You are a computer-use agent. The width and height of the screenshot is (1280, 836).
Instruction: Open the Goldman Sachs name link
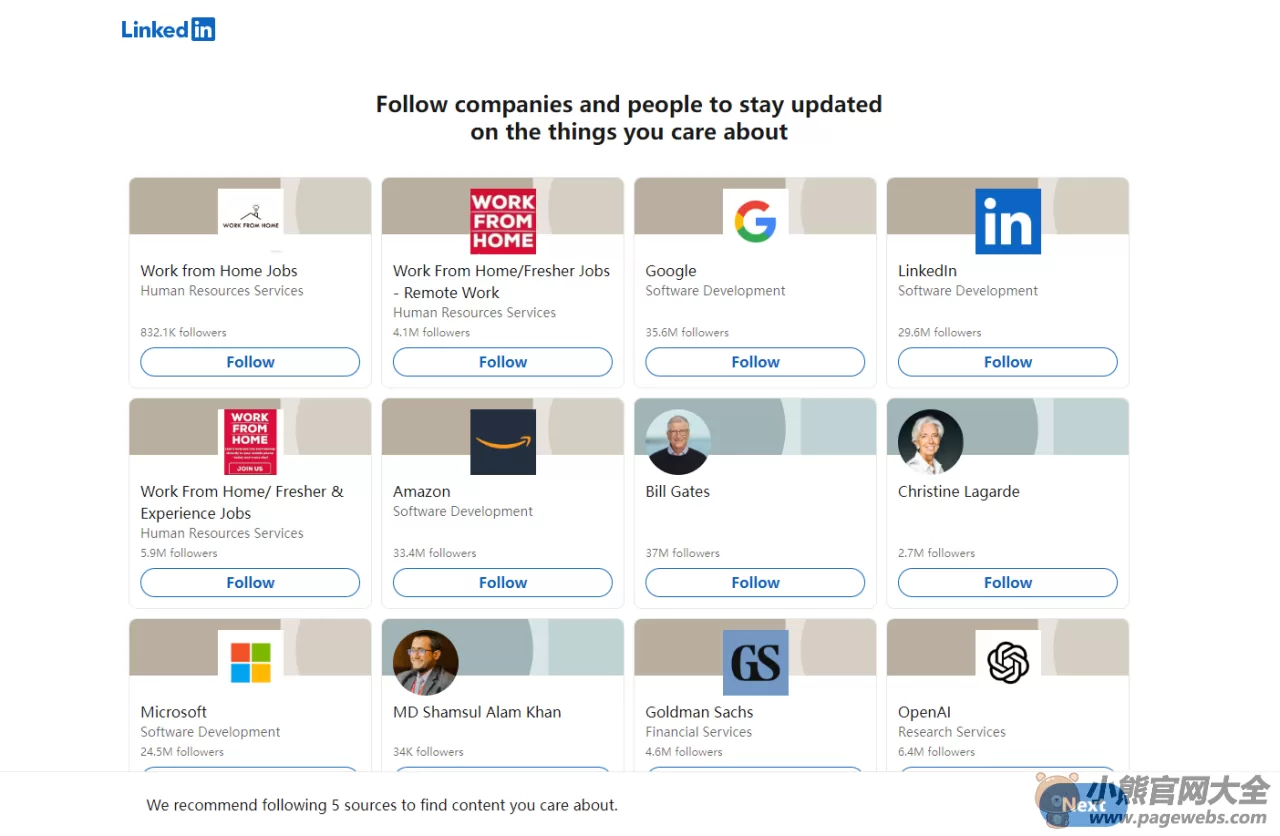click(699, 712)
